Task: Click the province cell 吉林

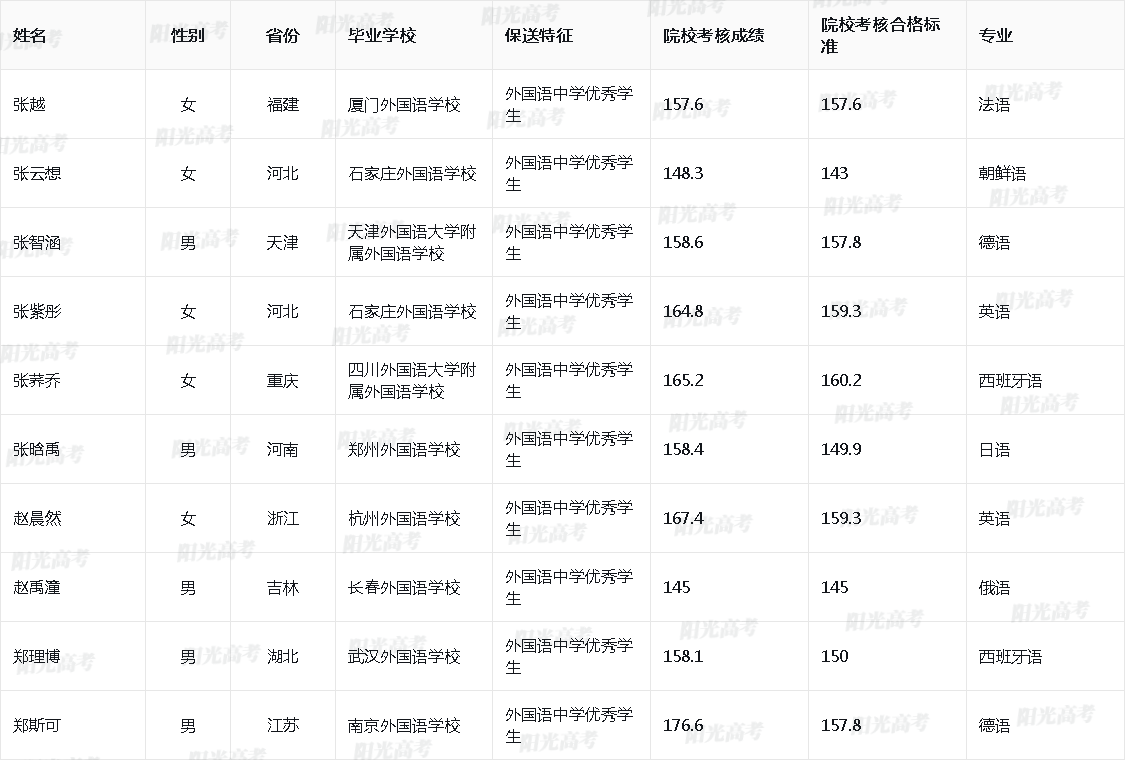Action: point(282,588)
